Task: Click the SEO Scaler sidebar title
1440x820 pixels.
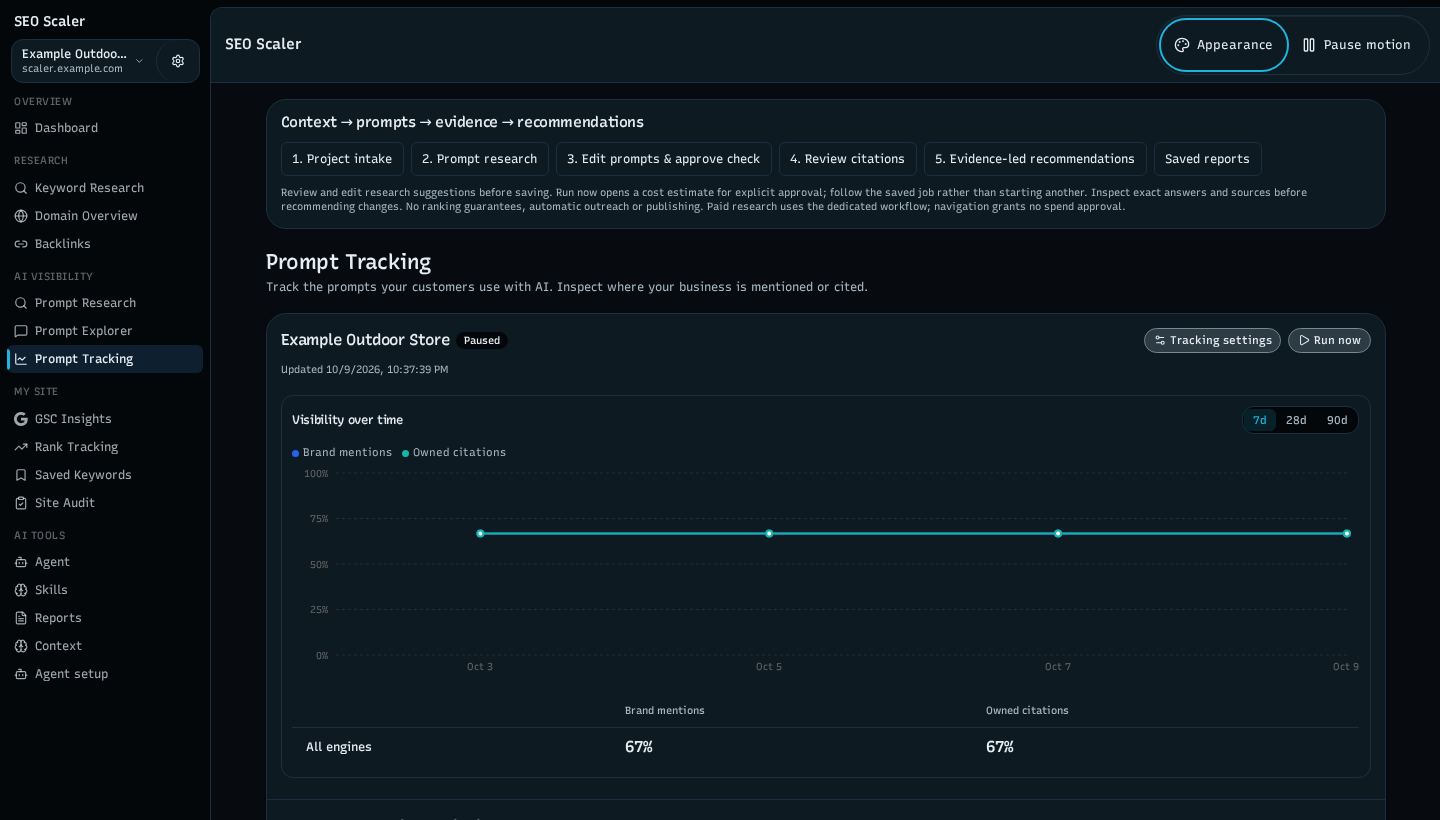Action: click(49, 21)
